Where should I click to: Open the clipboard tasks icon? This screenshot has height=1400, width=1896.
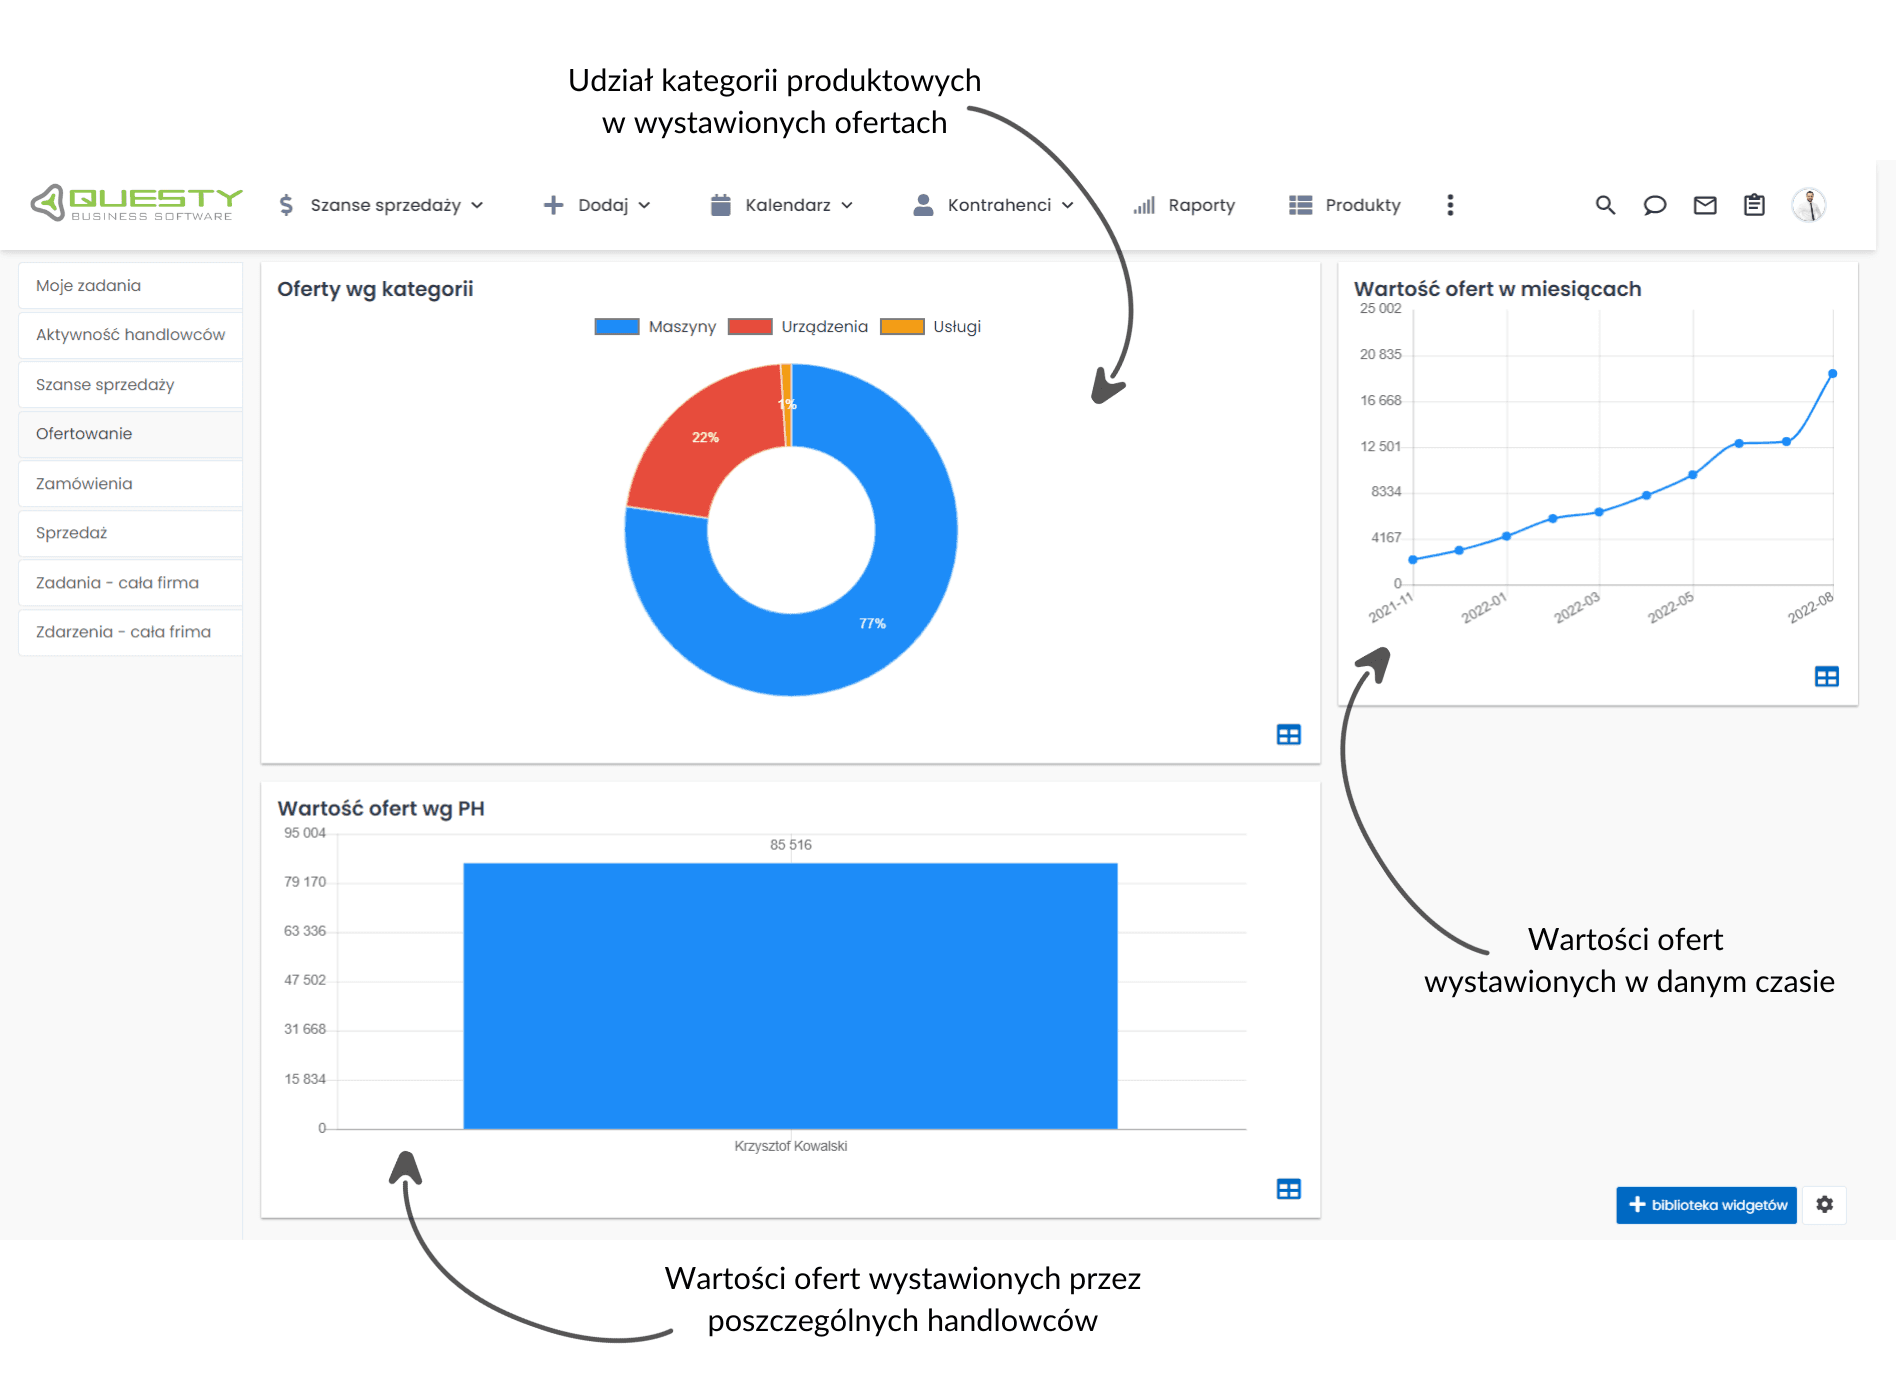coord(1754,205)
